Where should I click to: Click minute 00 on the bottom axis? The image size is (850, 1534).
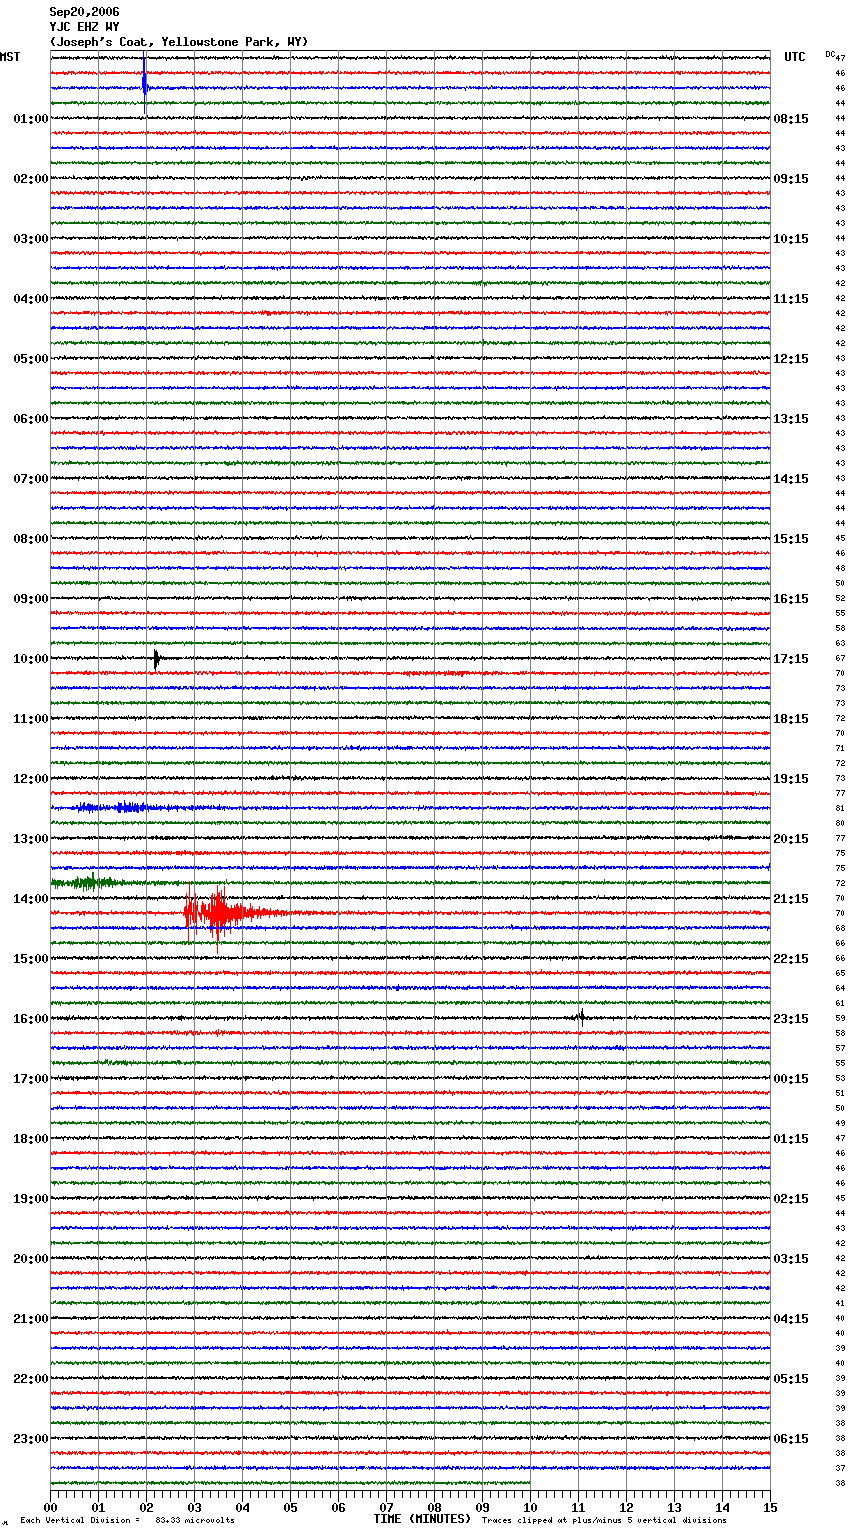(50, 1507)
